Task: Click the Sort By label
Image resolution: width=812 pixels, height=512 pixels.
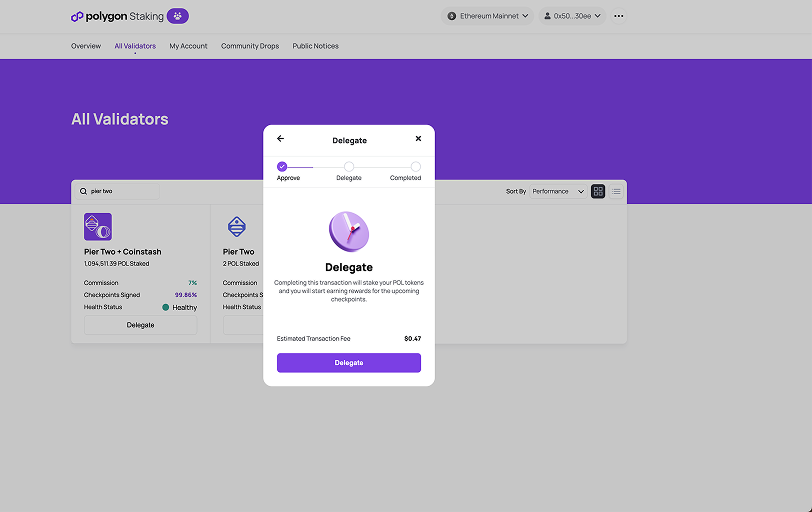Action: (516, 192)
